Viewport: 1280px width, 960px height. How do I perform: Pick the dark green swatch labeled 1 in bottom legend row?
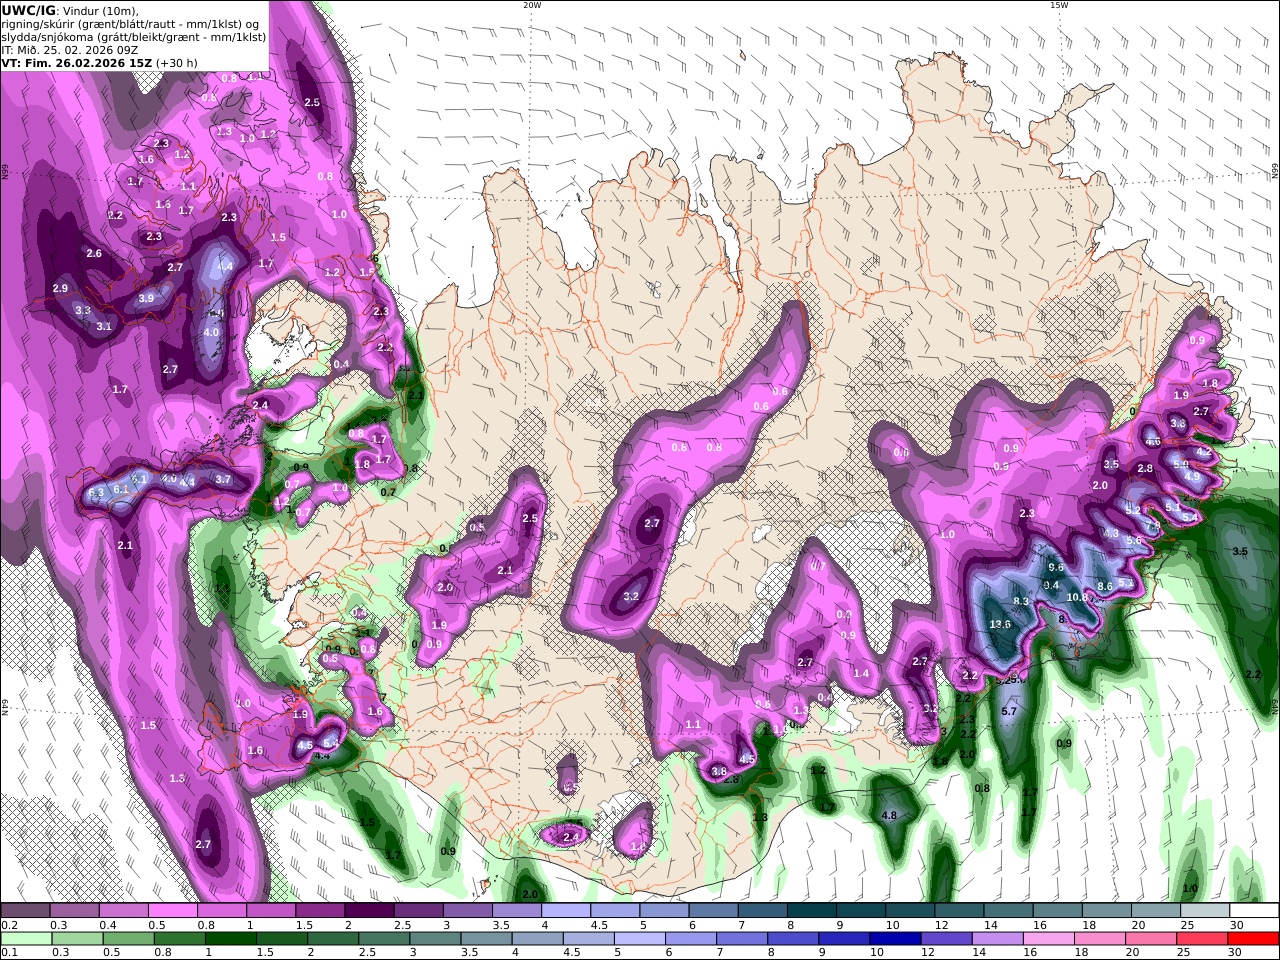pyautogui.click(x=231, y=938)
